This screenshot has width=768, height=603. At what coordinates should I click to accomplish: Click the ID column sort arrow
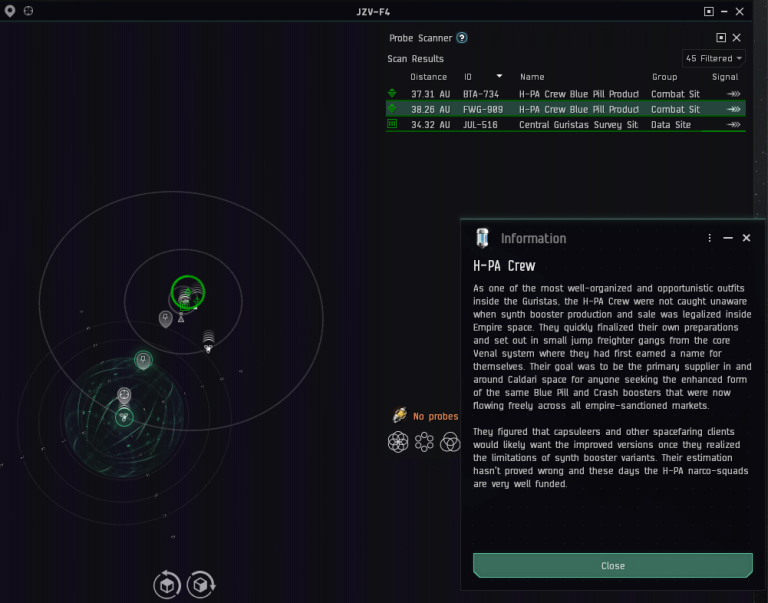[x=499, y=76]
